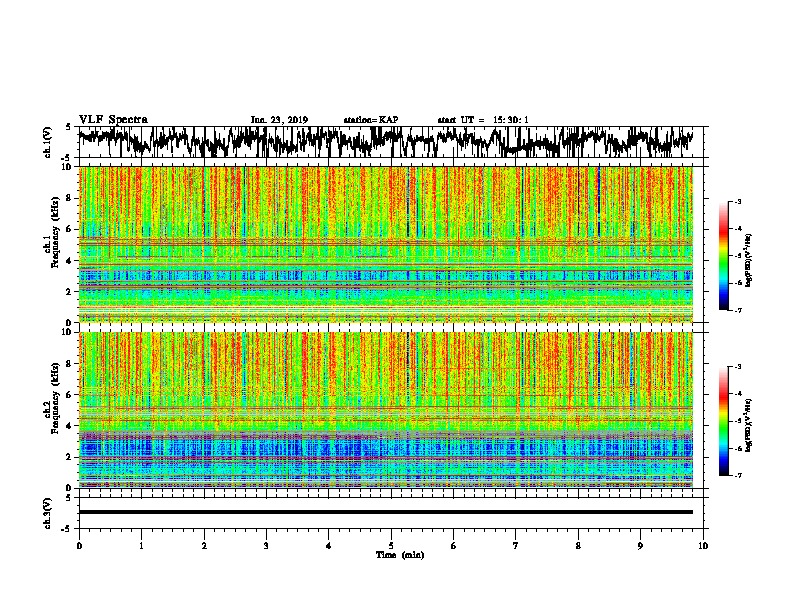Click the ch.2 frequency axis "6" tick label
This screenshot has width=792, height=612.
69,395
